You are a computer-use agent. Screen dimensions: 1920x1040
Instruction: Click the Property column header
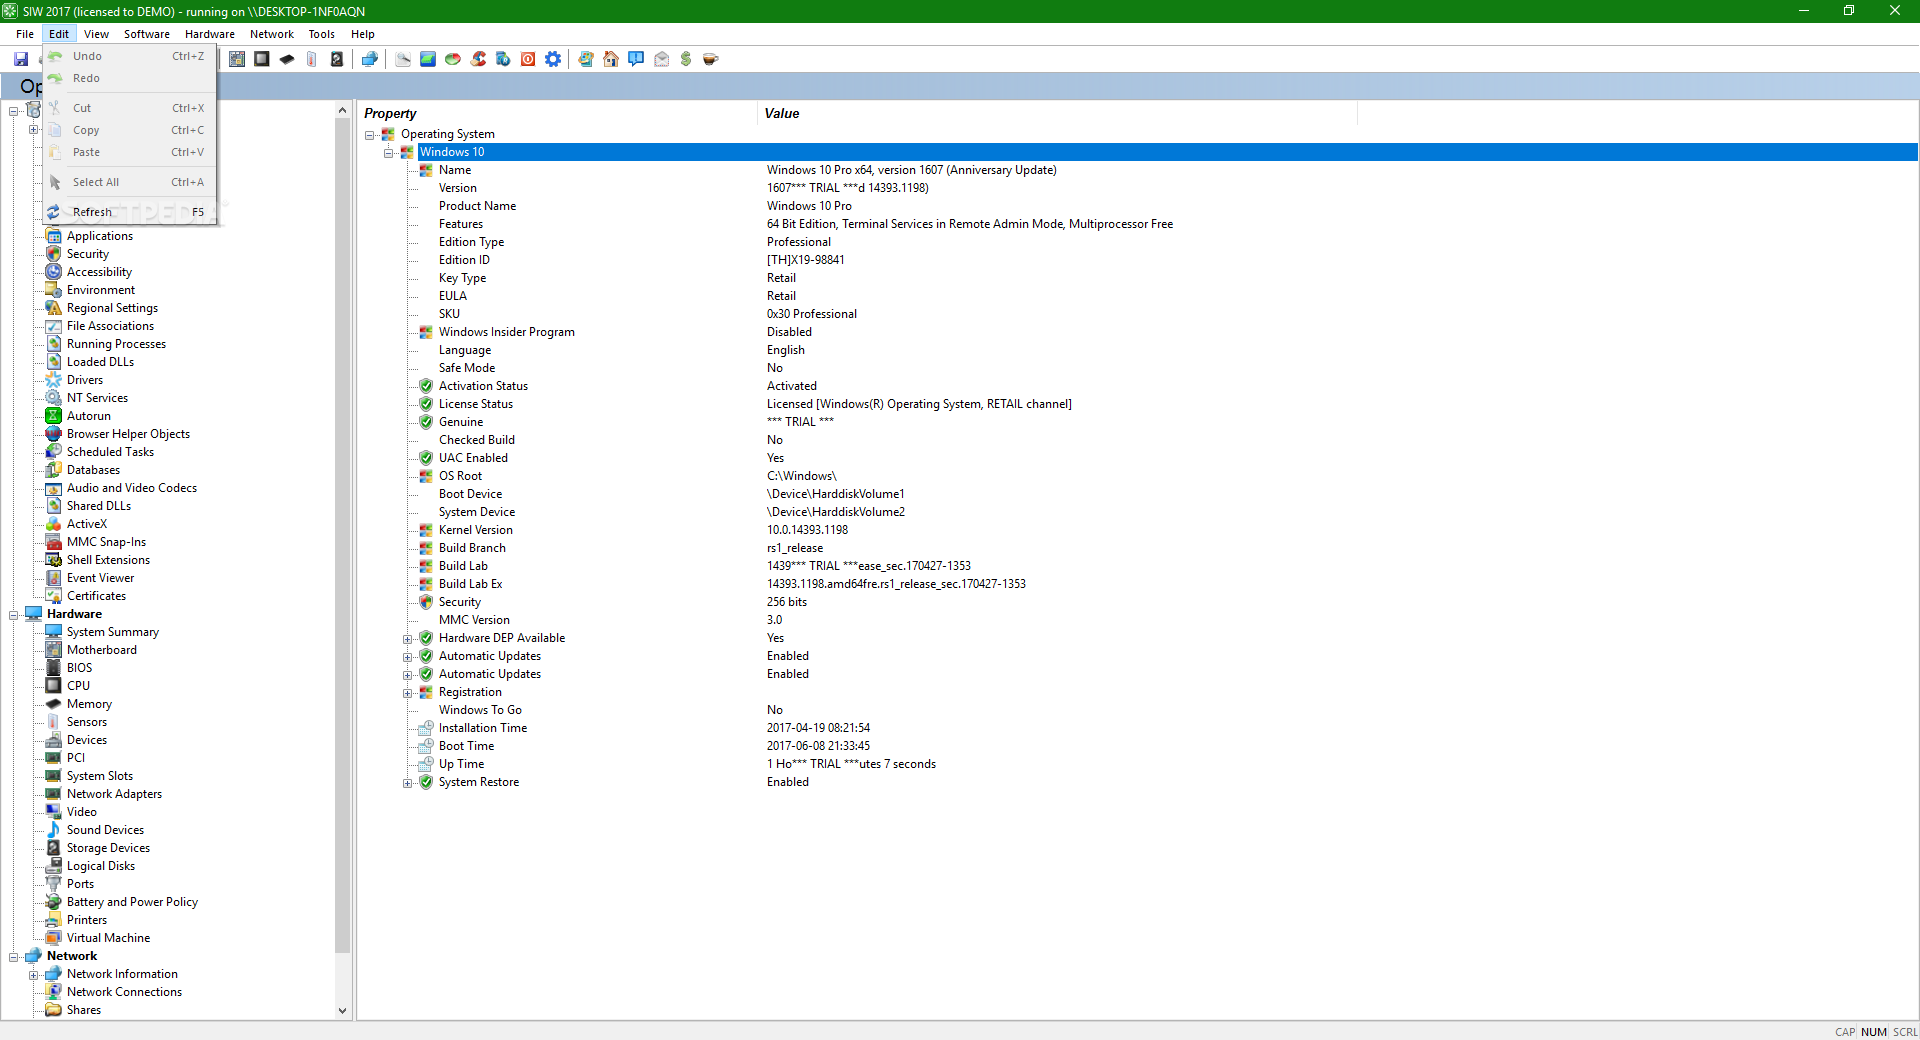pos(558,113)
